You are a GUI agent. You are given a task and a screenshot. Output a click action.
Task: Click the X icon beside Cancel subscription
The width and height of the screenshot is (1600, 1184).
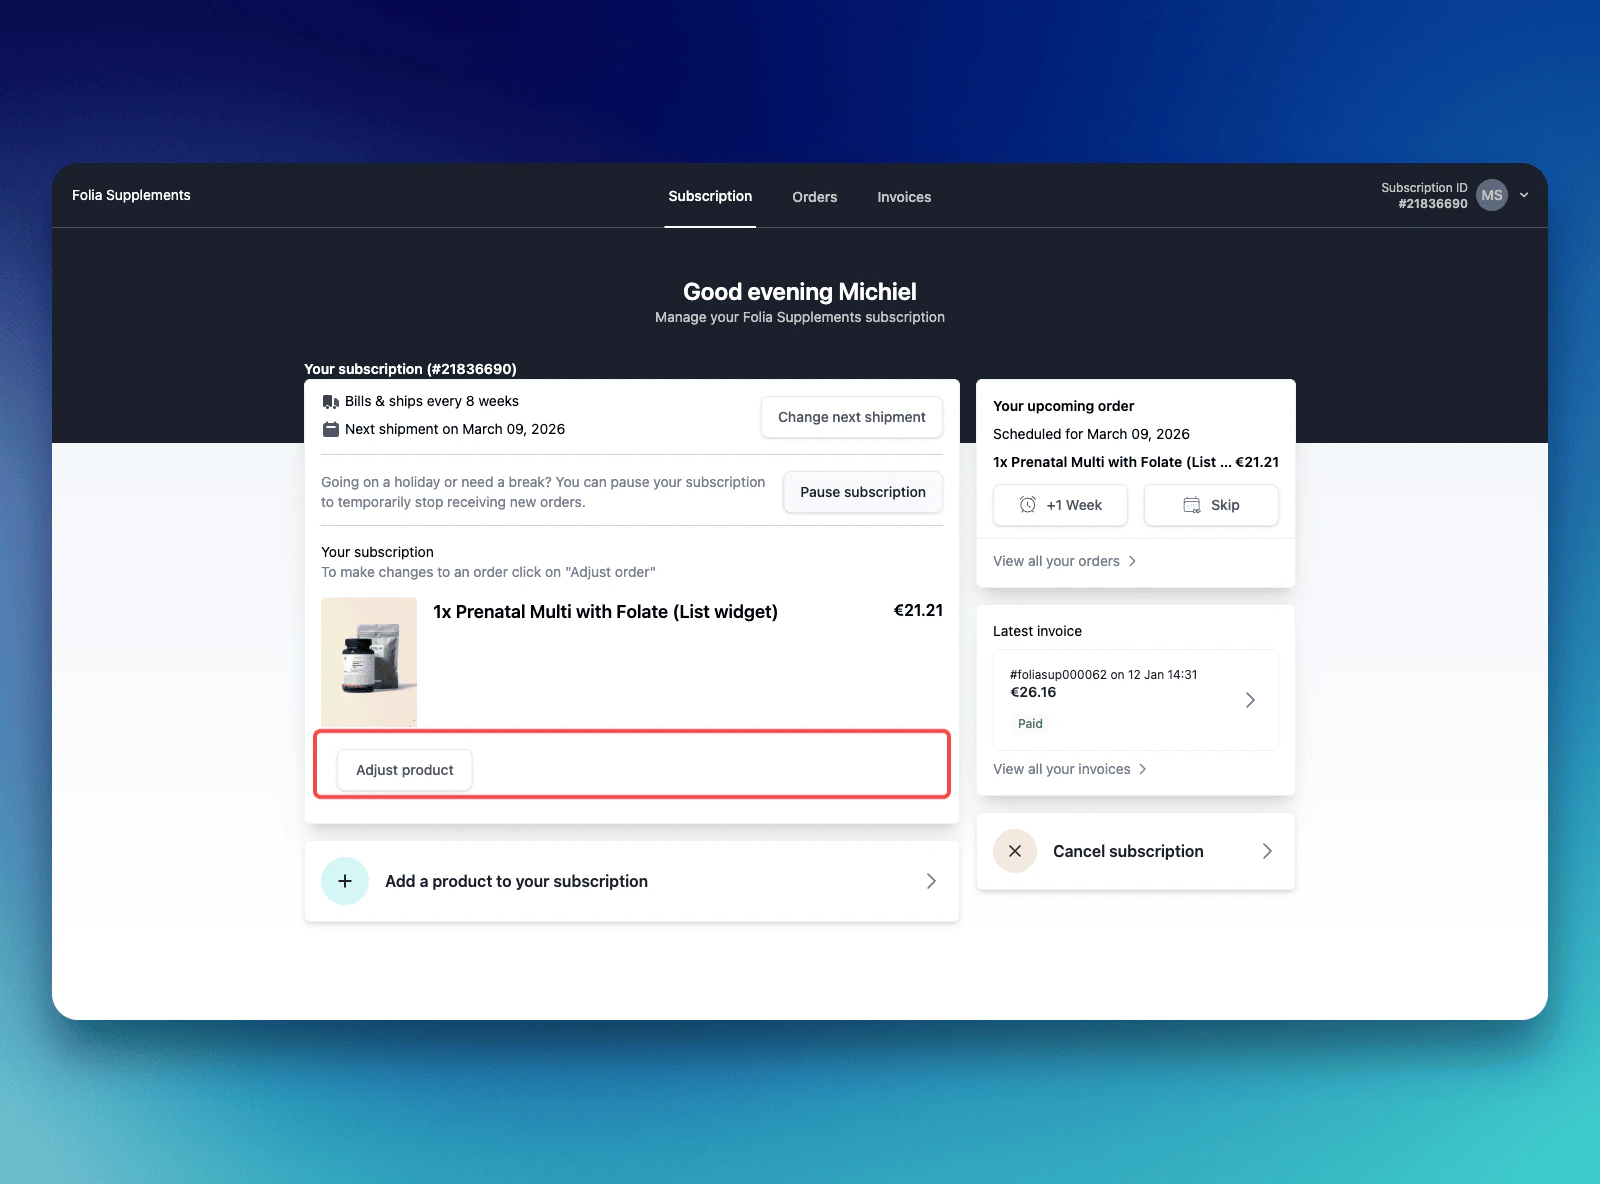click(x=1014, y=851)
